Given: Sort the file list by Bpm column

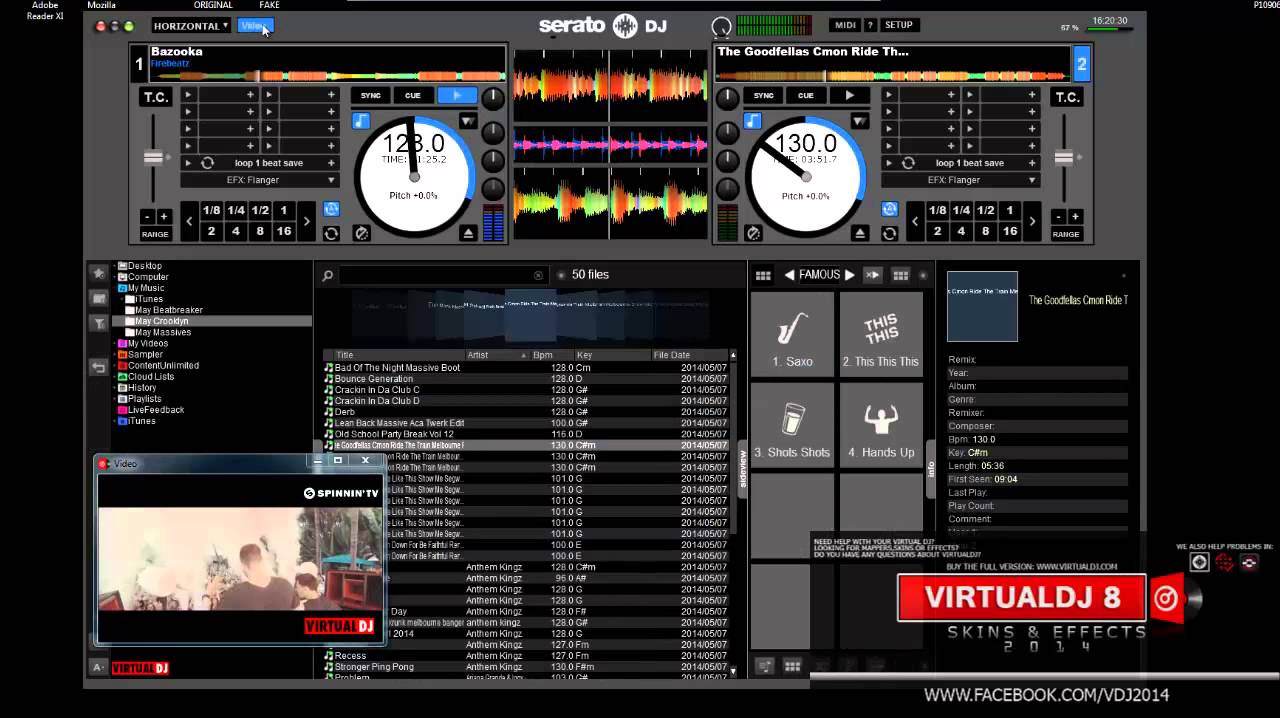Looking at the screenshot, I should (552, 355).
